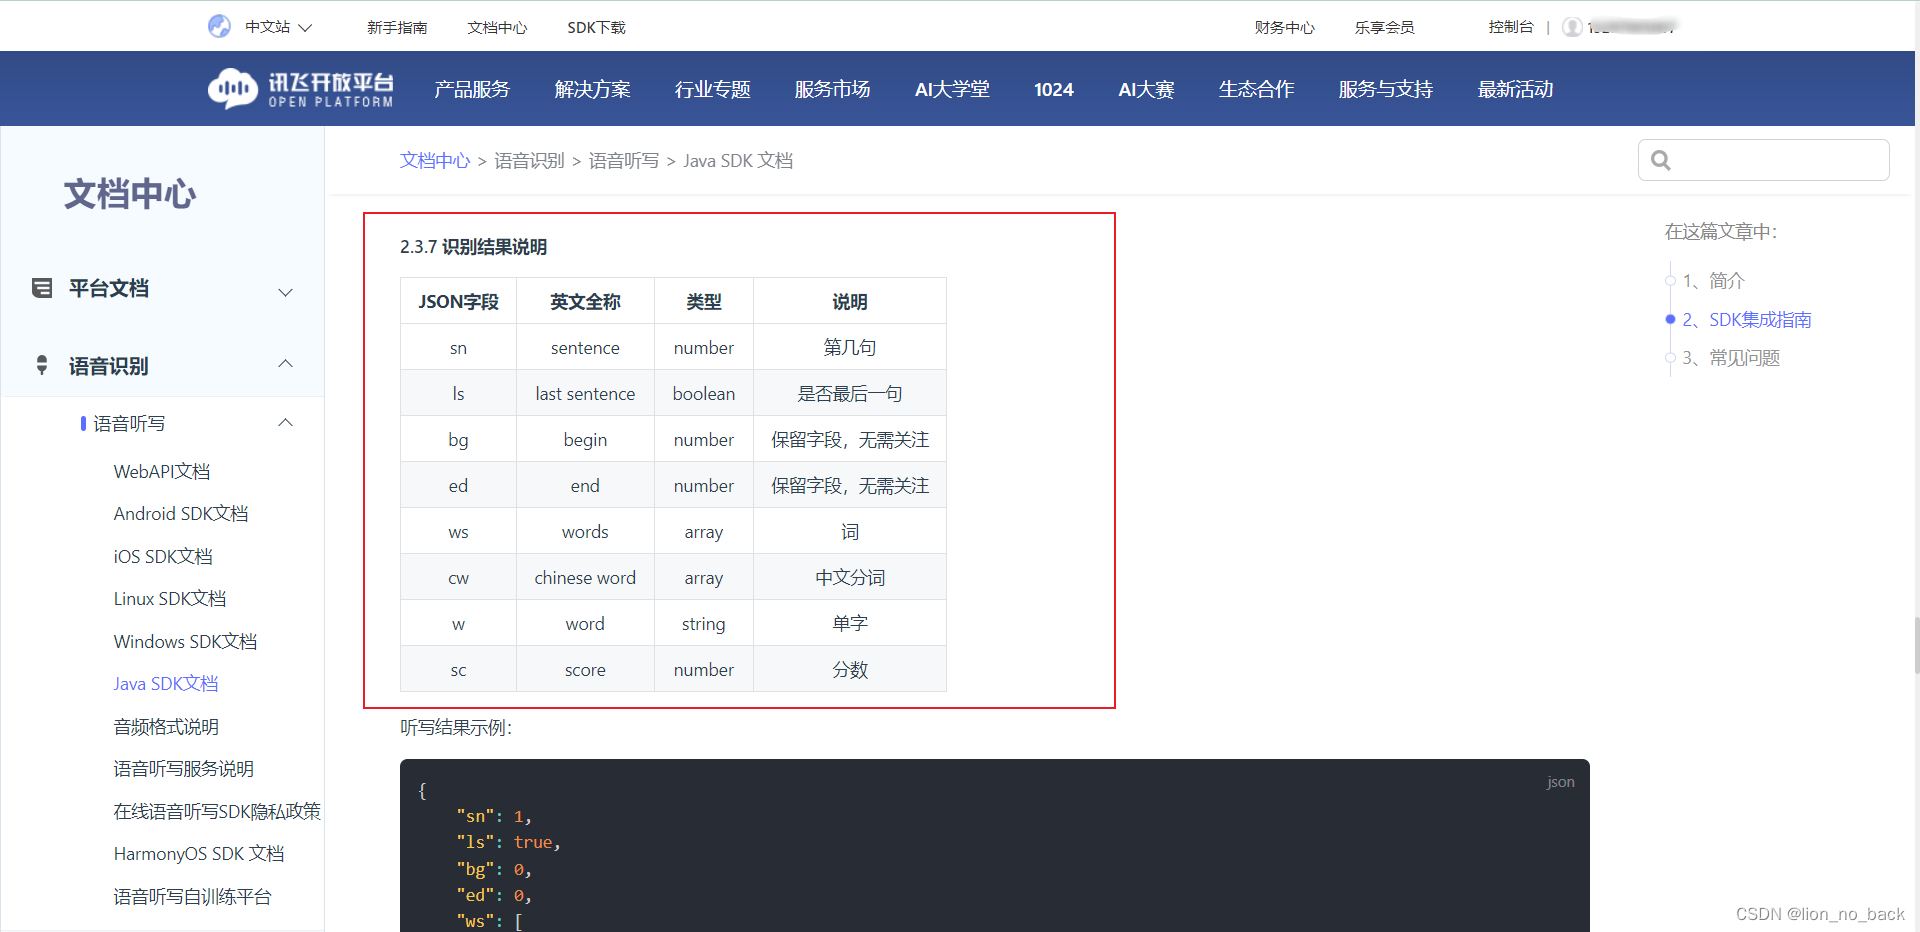Viewport: 1920px width, 932px height.
Task: Focus the documentation search field
Action: click(x=1763, y=160)
